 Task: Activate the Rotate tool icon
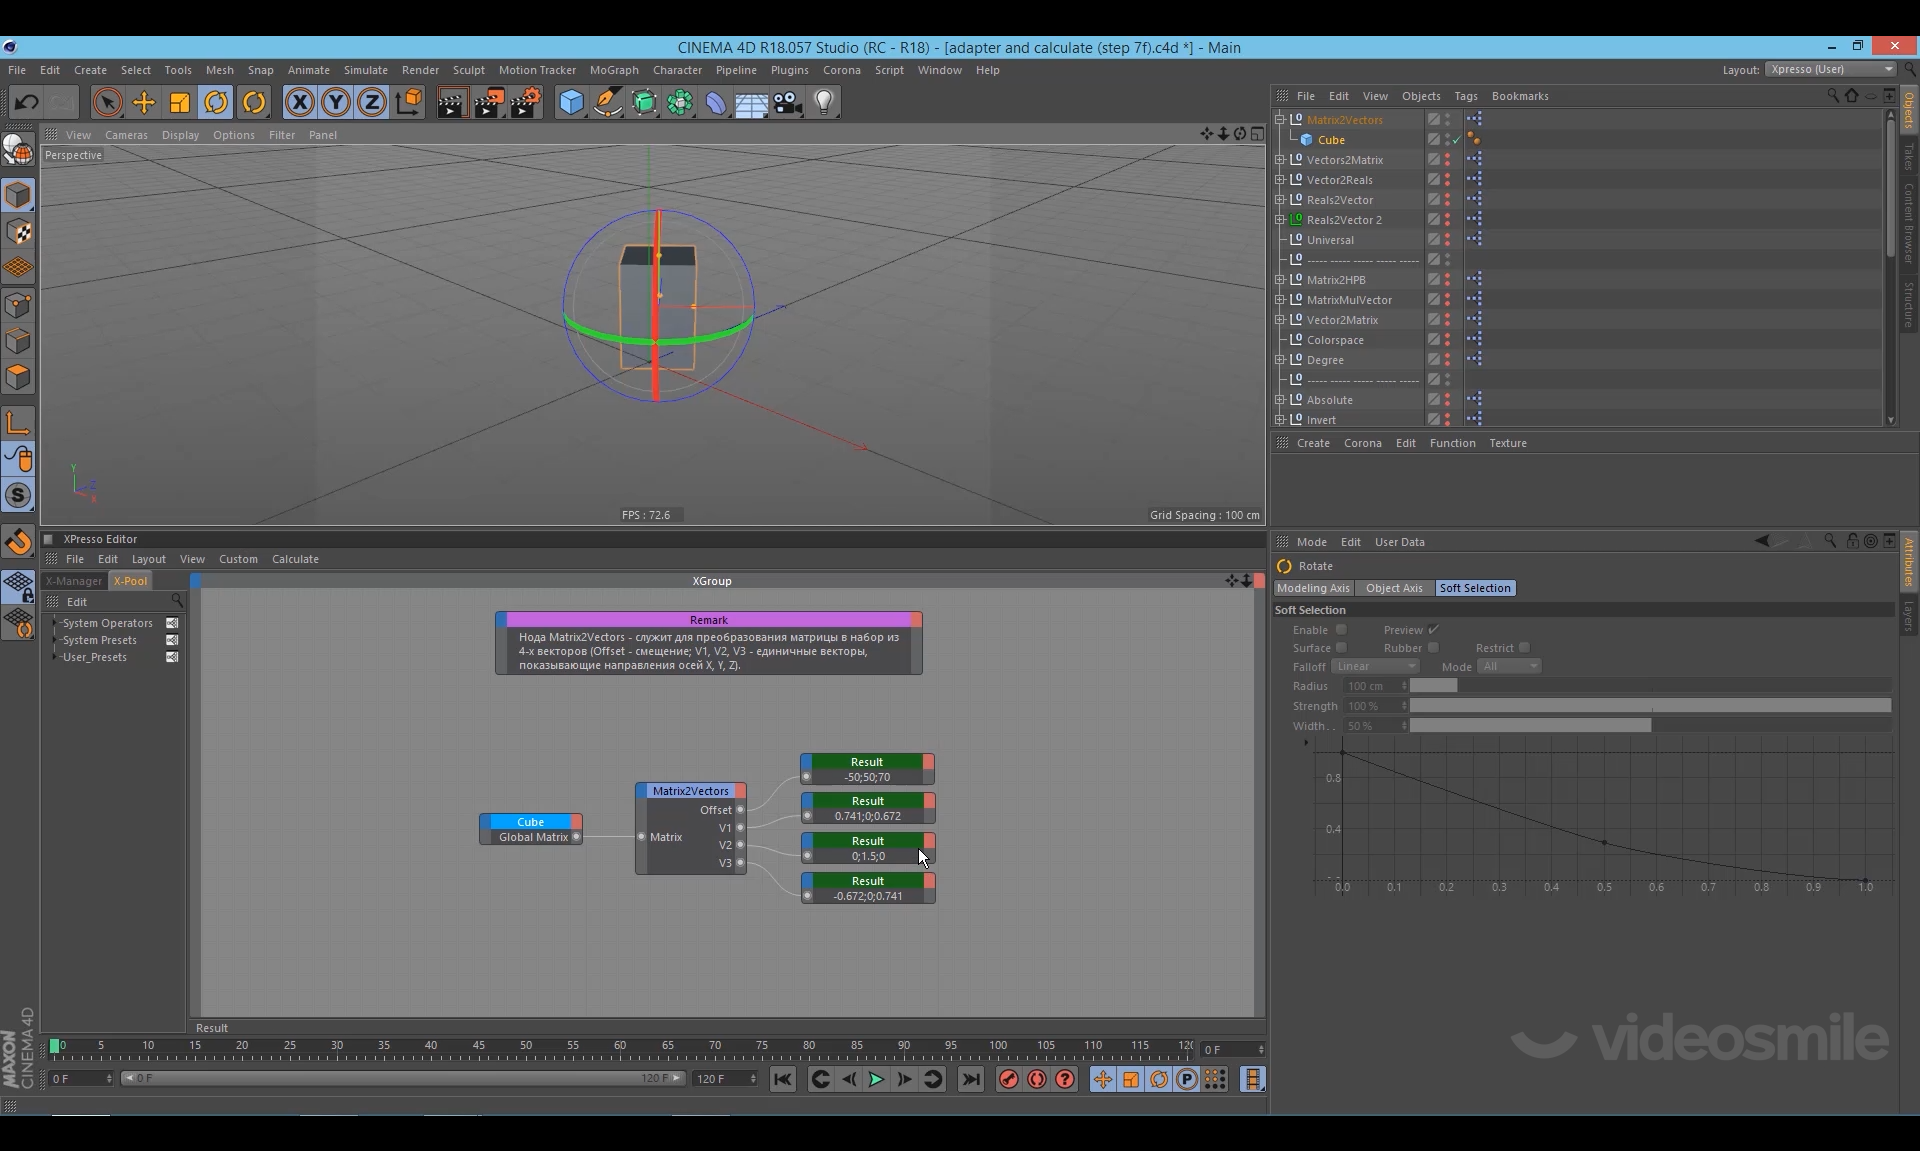(216, 102)
